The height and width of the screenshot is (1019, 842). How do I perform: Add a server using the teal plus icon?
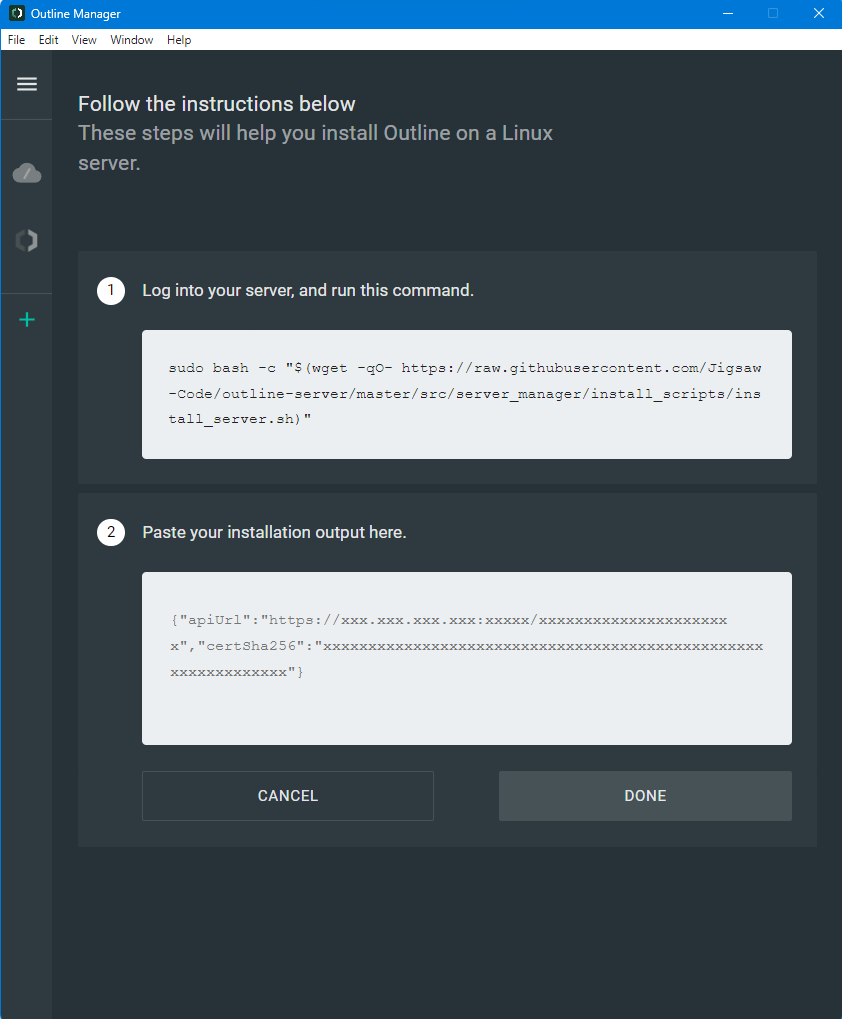(27, 320)
